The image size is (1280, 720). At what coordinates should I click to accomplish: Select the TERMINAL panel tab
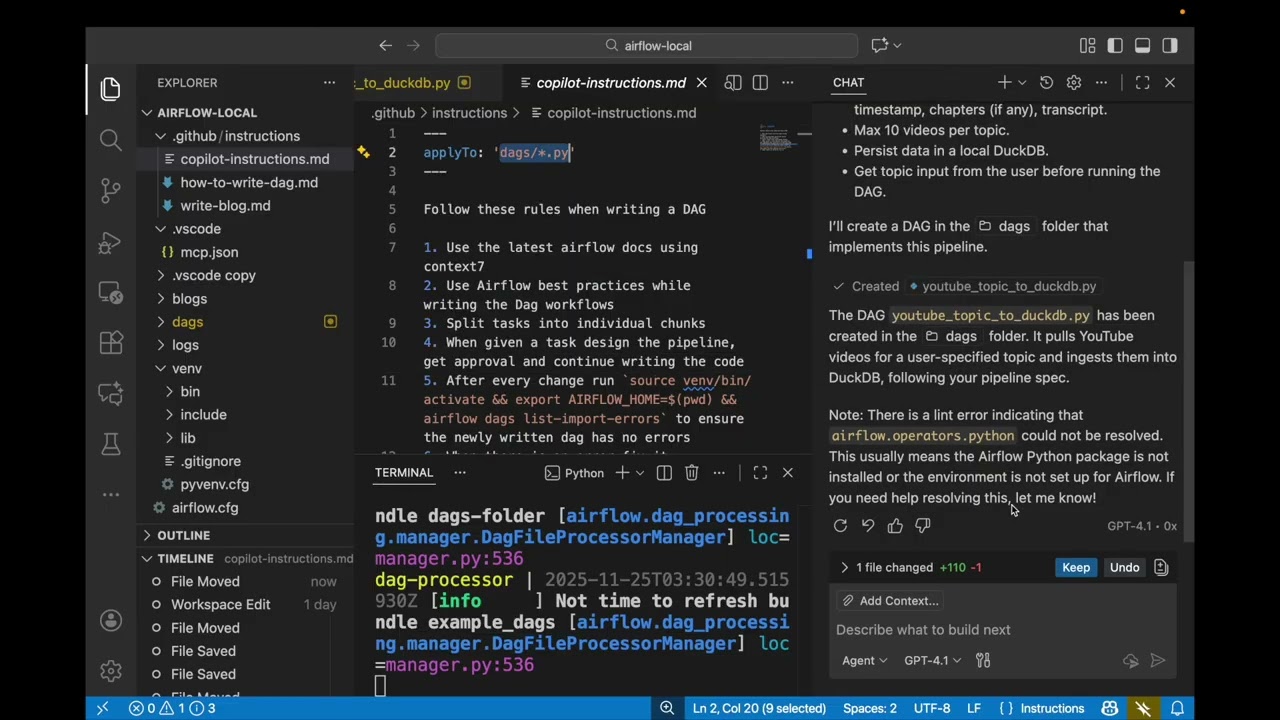coord(404,473)
